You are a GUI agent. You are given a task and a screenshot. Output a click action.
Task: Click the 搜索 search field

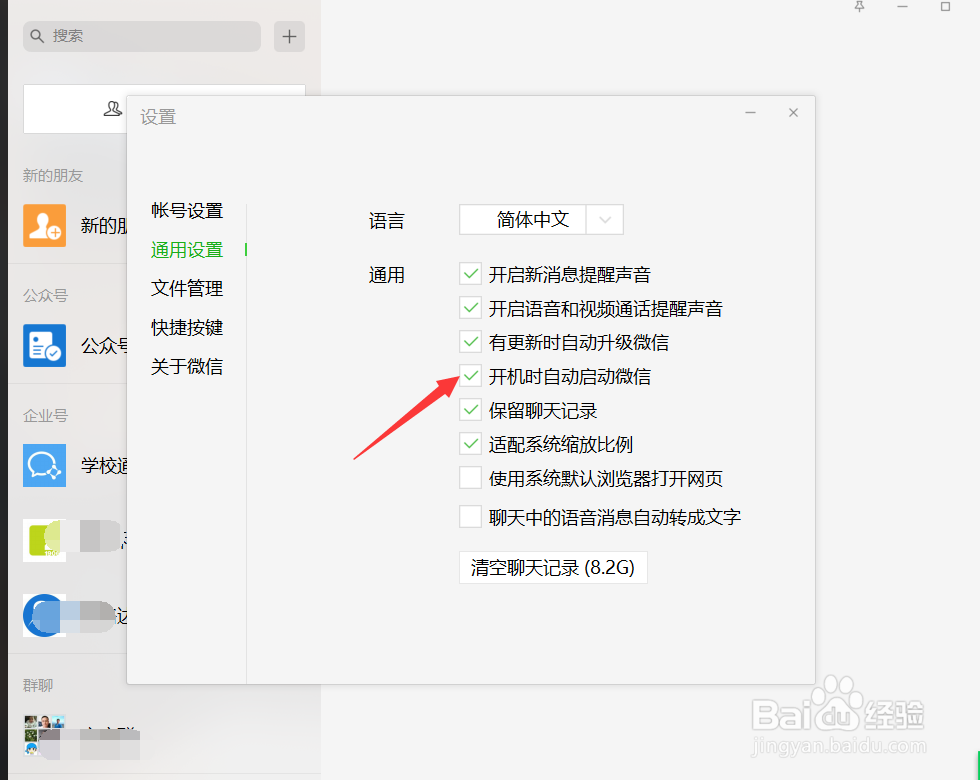pyautogui.click(x=142, y=36)
